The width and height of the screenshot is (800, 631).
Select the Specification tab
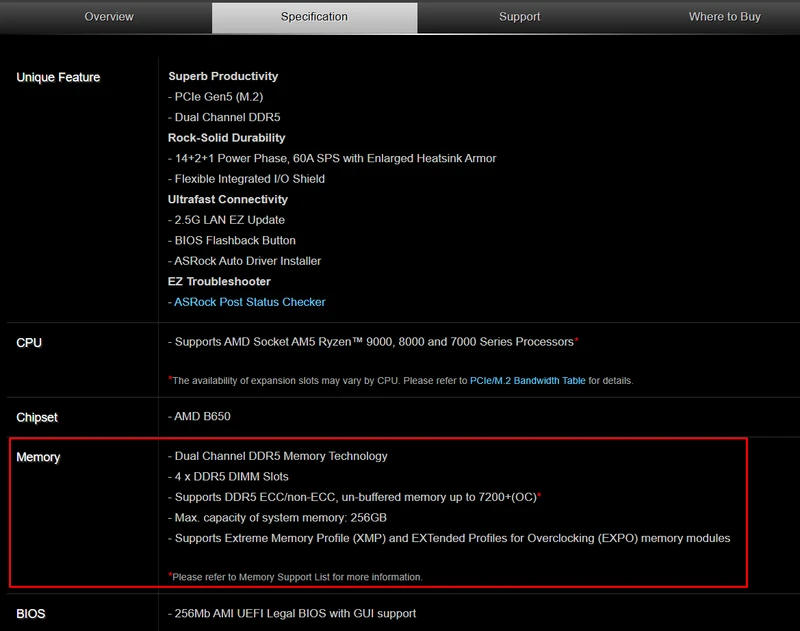point(314,17)
